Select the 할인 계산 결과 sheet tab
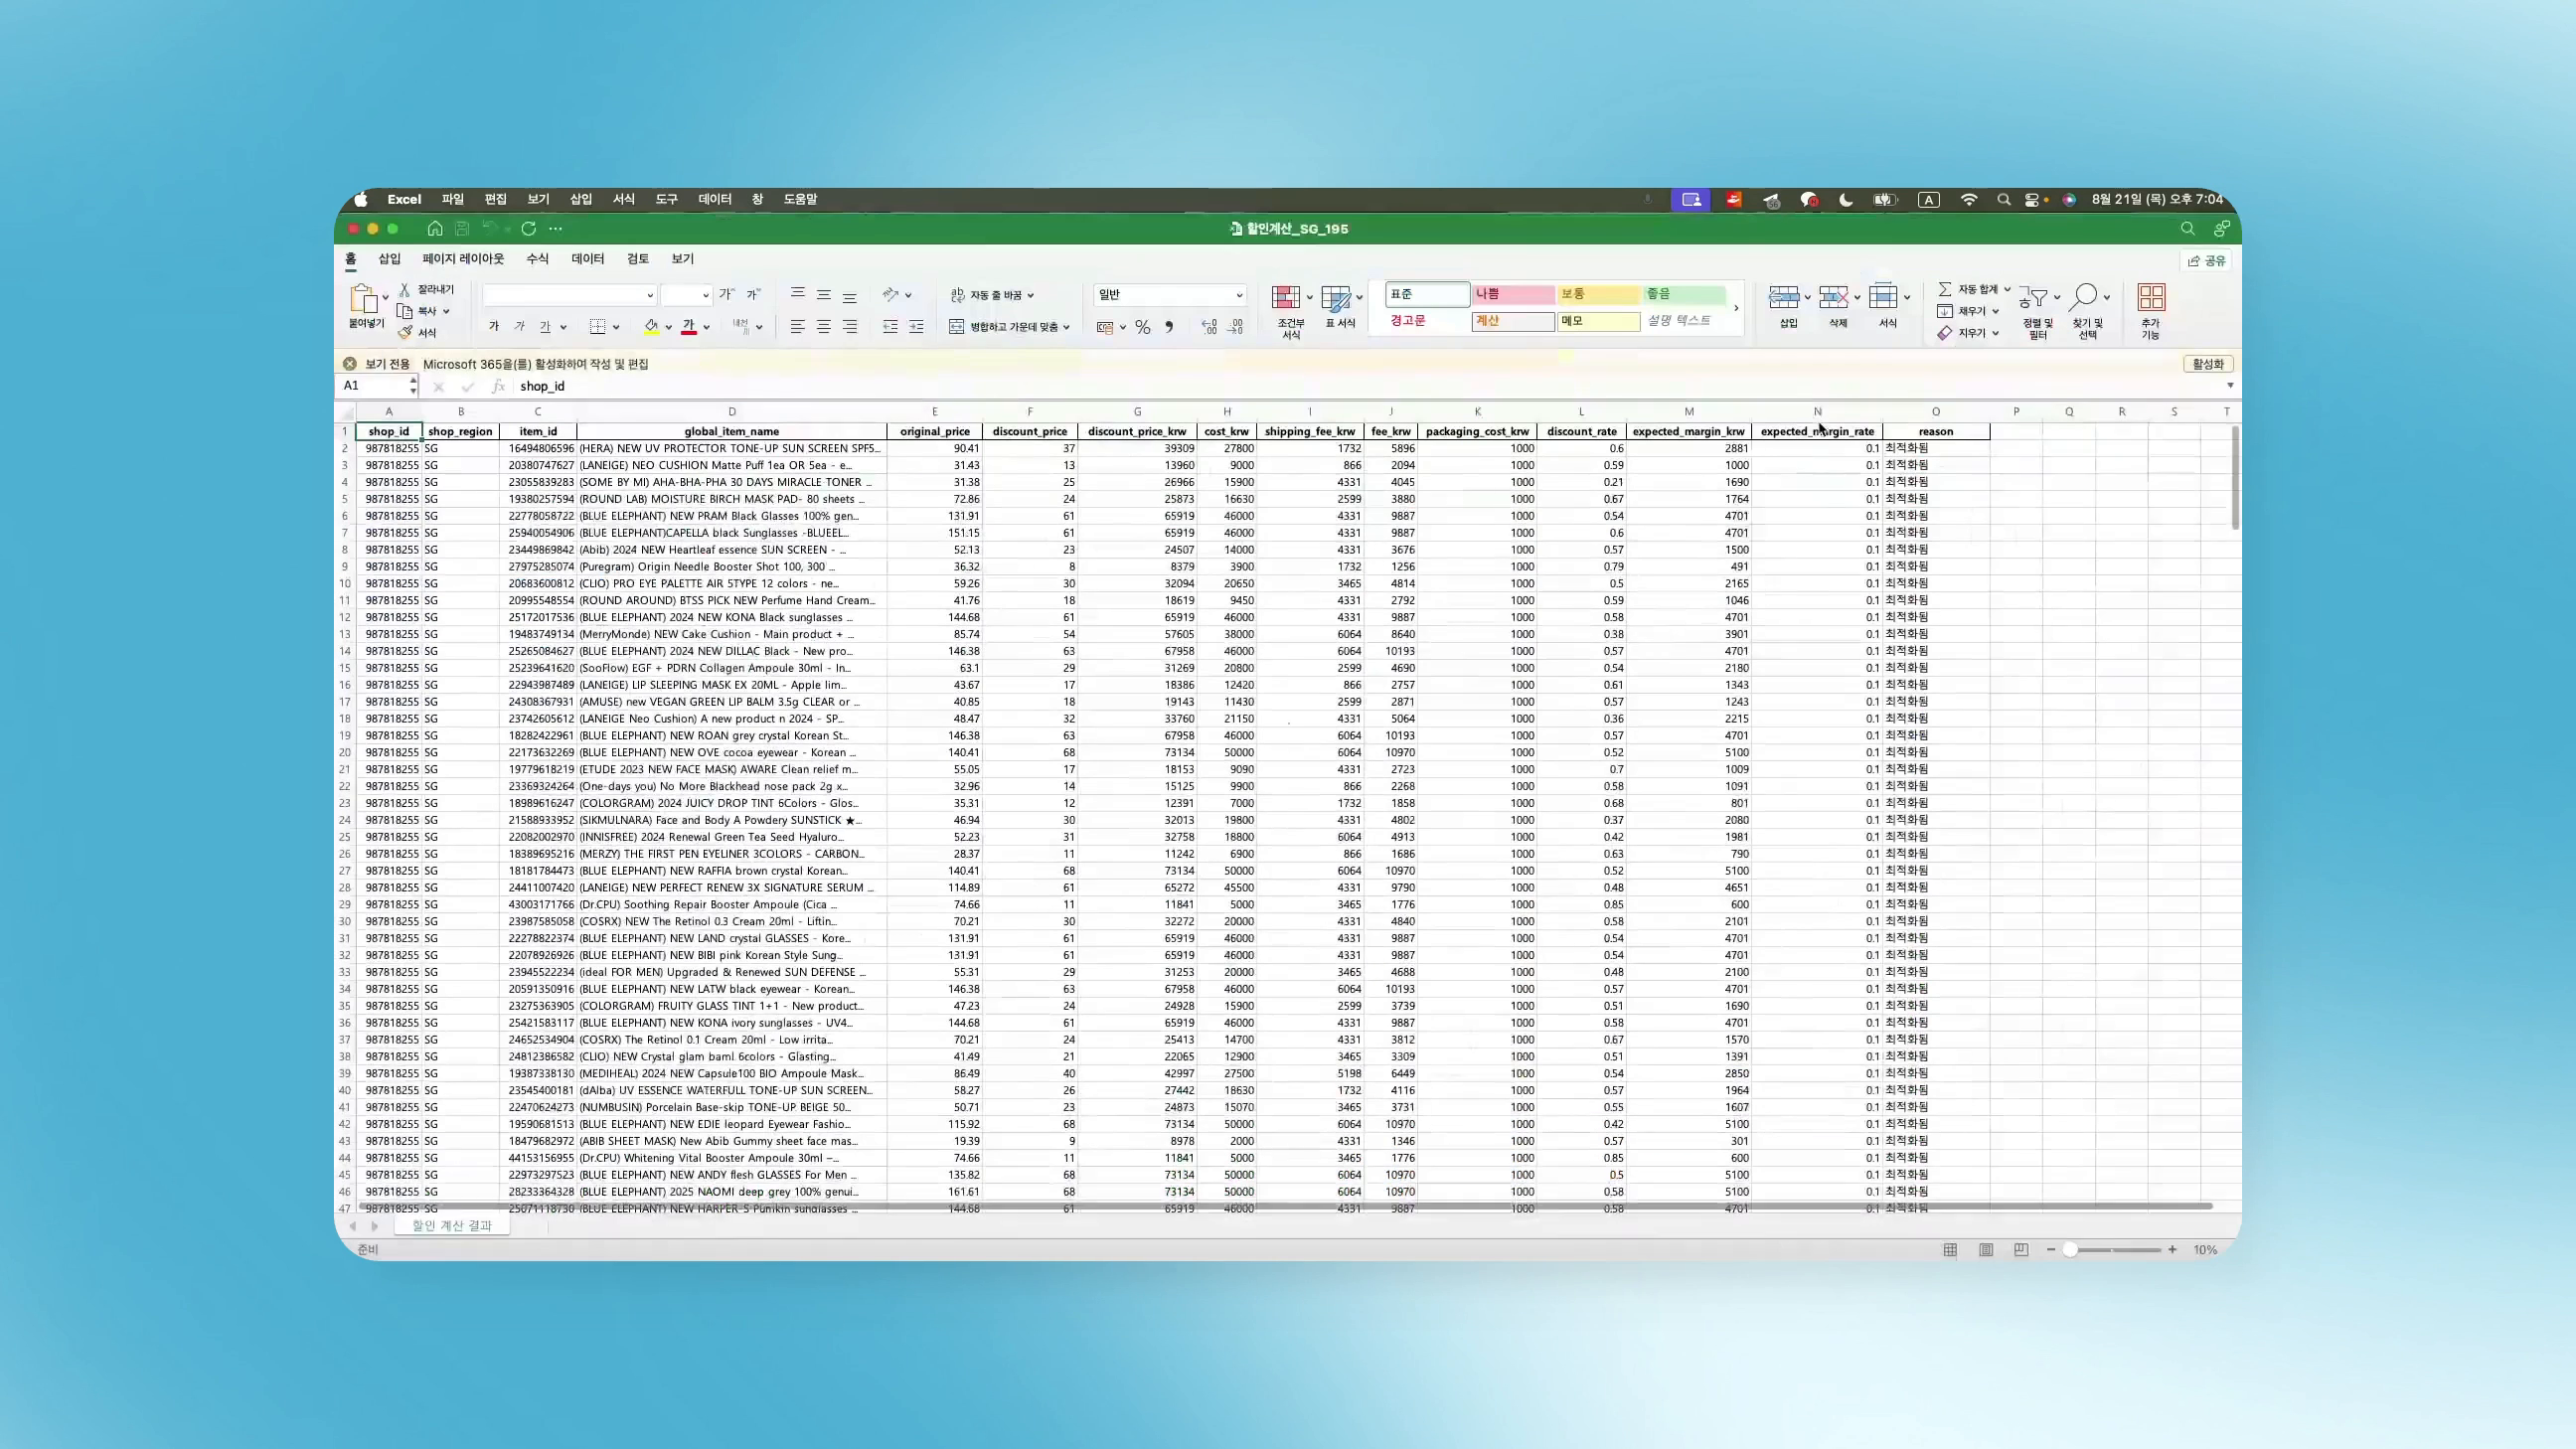The width and height of the screenshot is (2576, 1449). [x=452, y=1225]
